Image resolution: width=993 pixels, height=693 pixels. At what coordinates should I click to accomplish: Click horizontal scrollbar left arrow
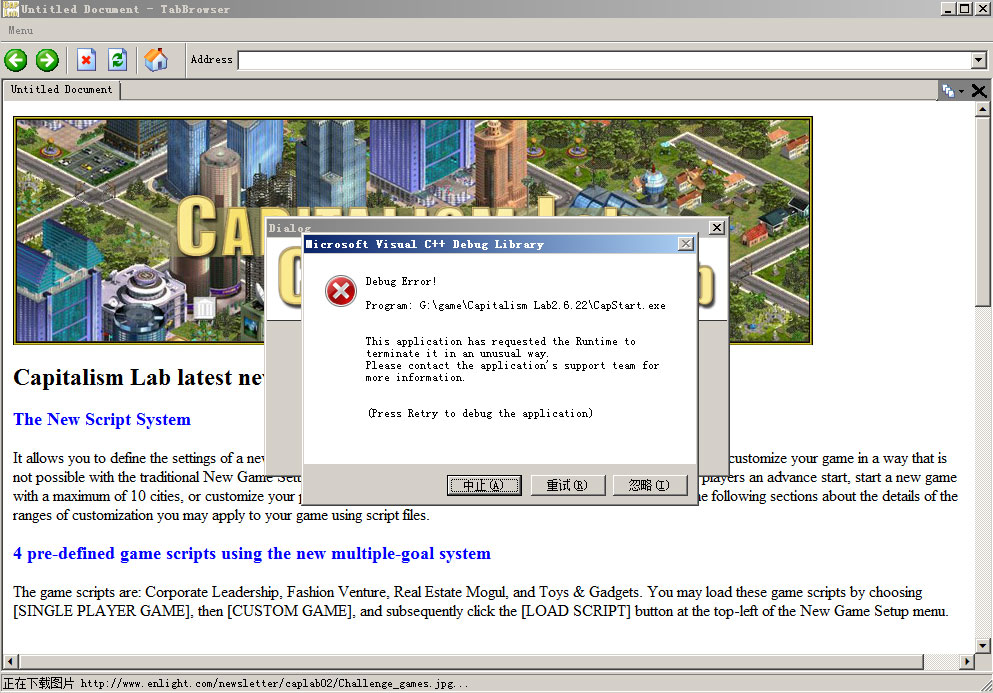click(10, 662)
